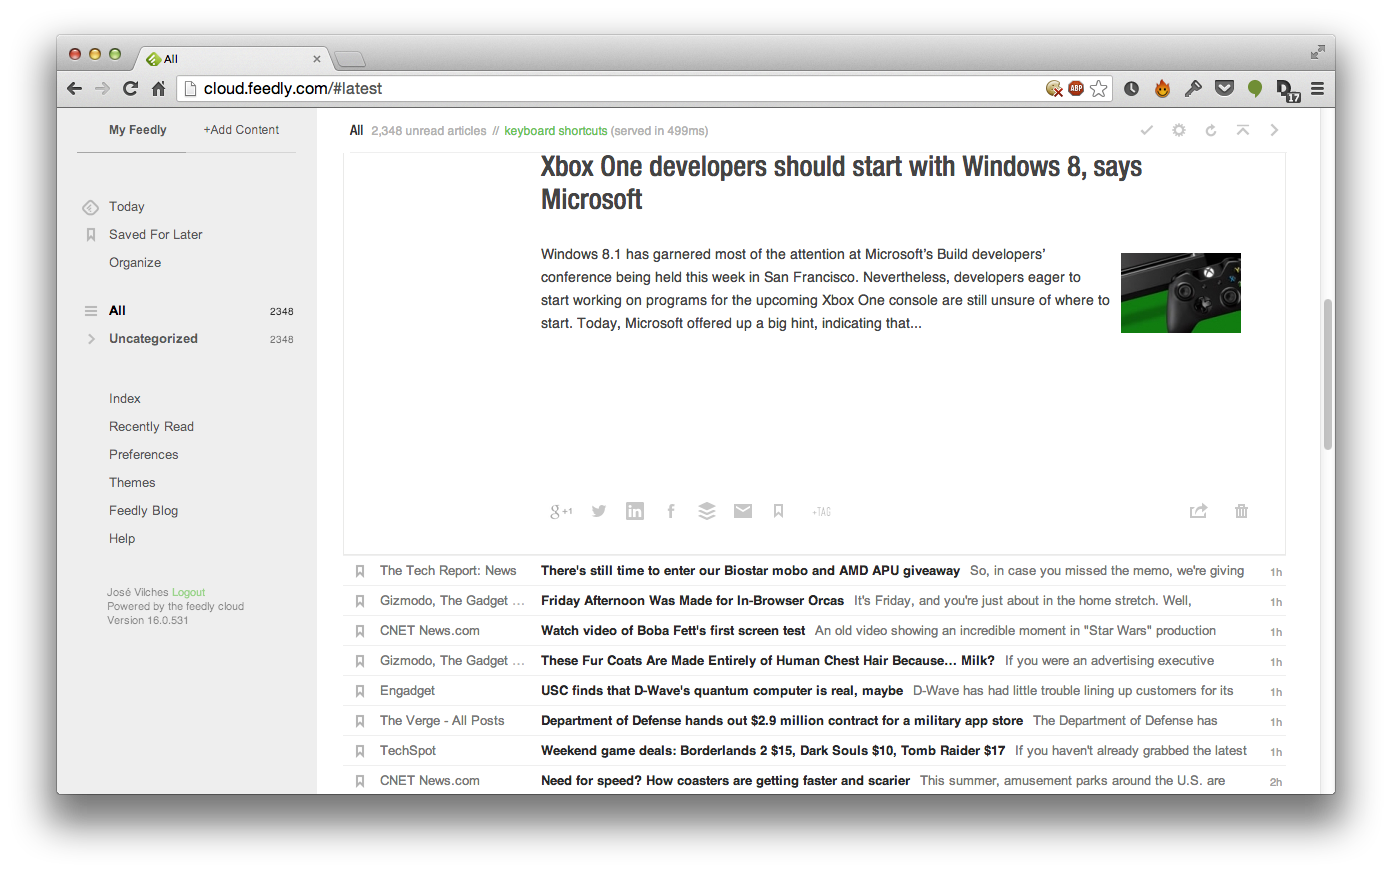Click the Logout link
The image size is (1392, 873).
pyautogui.click(x=188, y=592)
